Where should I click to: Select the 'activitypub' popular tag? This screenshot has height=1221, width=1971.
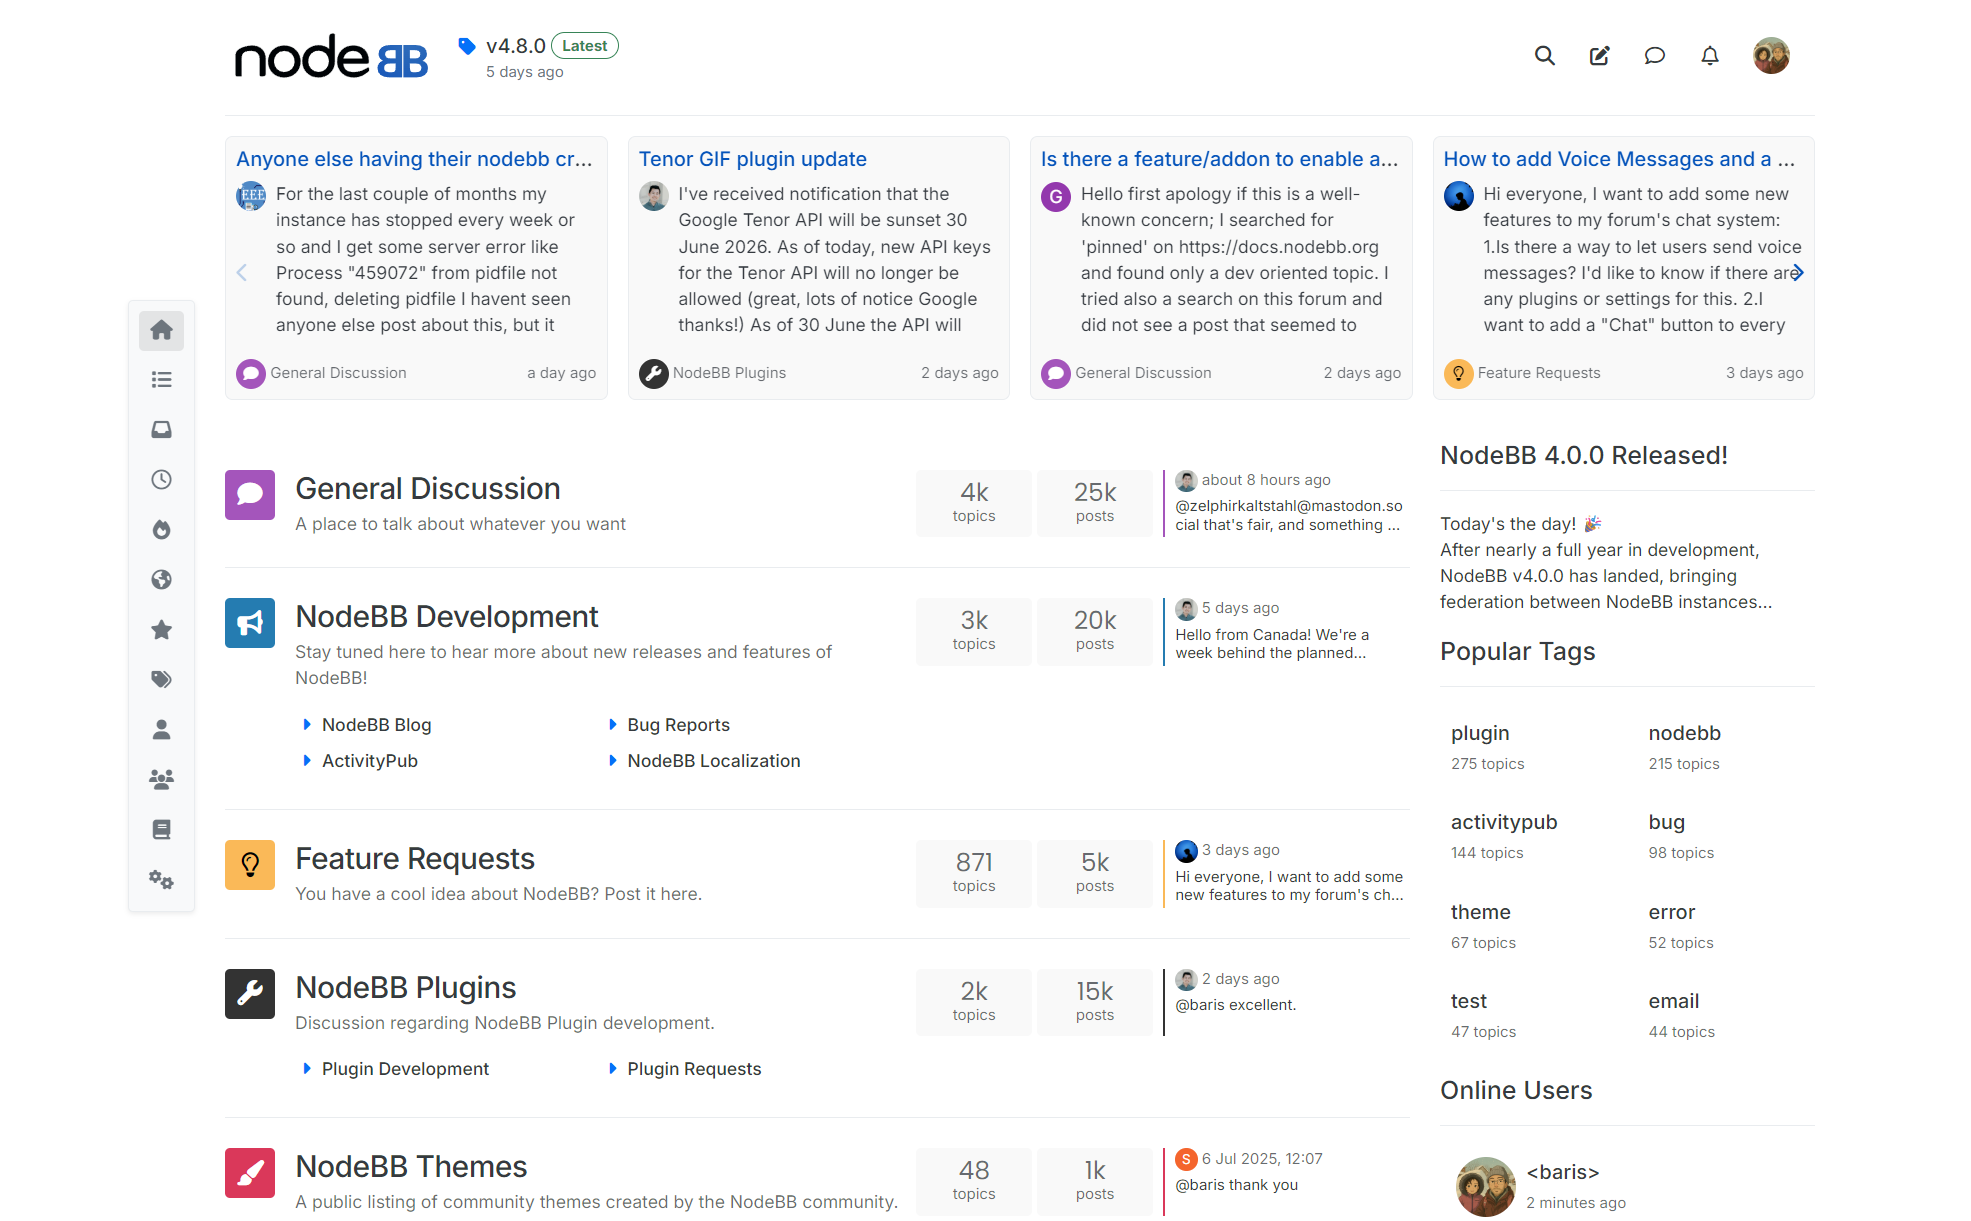[1503, 822]
